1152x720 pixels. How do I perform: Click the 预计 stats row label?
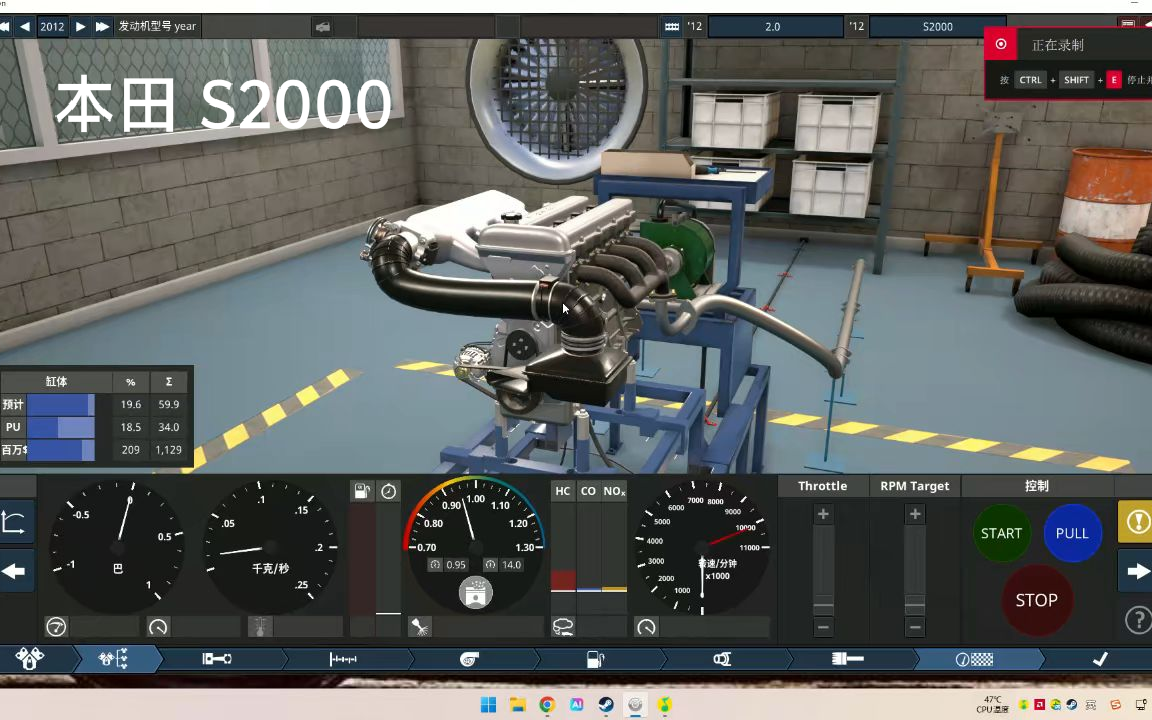click(x=13, y=404)
